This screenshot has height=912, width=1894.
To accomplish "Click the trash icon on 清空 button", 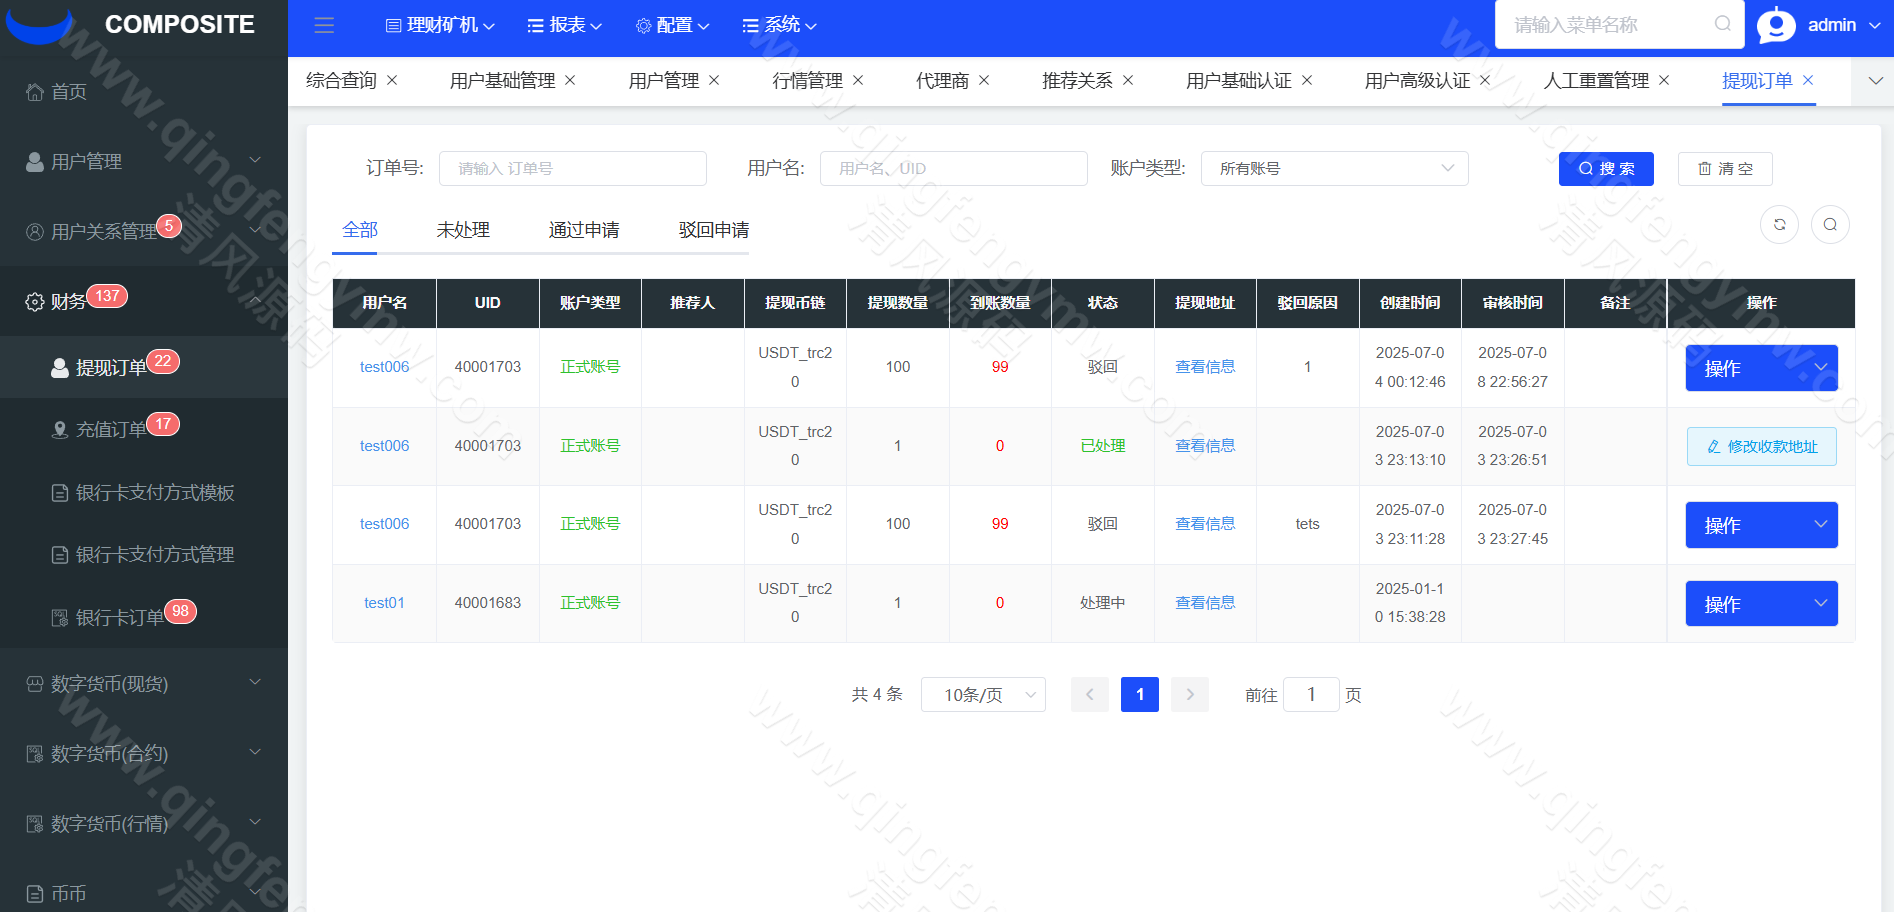I will (1707, 169).
